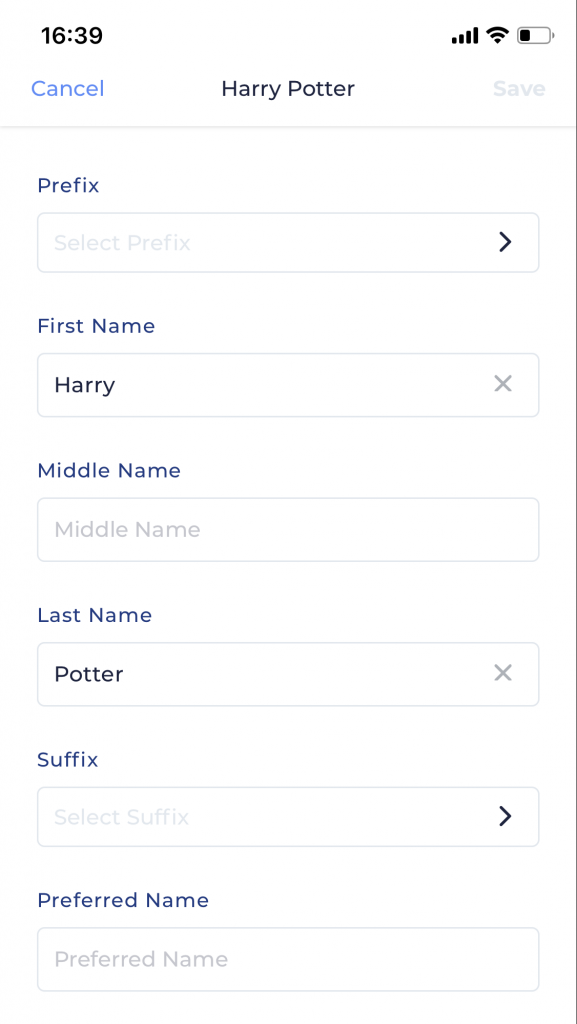Image resolution: width=577 pixels, height=1024 pixels.
Task: Cancel editing the contact
Action: pos(68,89)
